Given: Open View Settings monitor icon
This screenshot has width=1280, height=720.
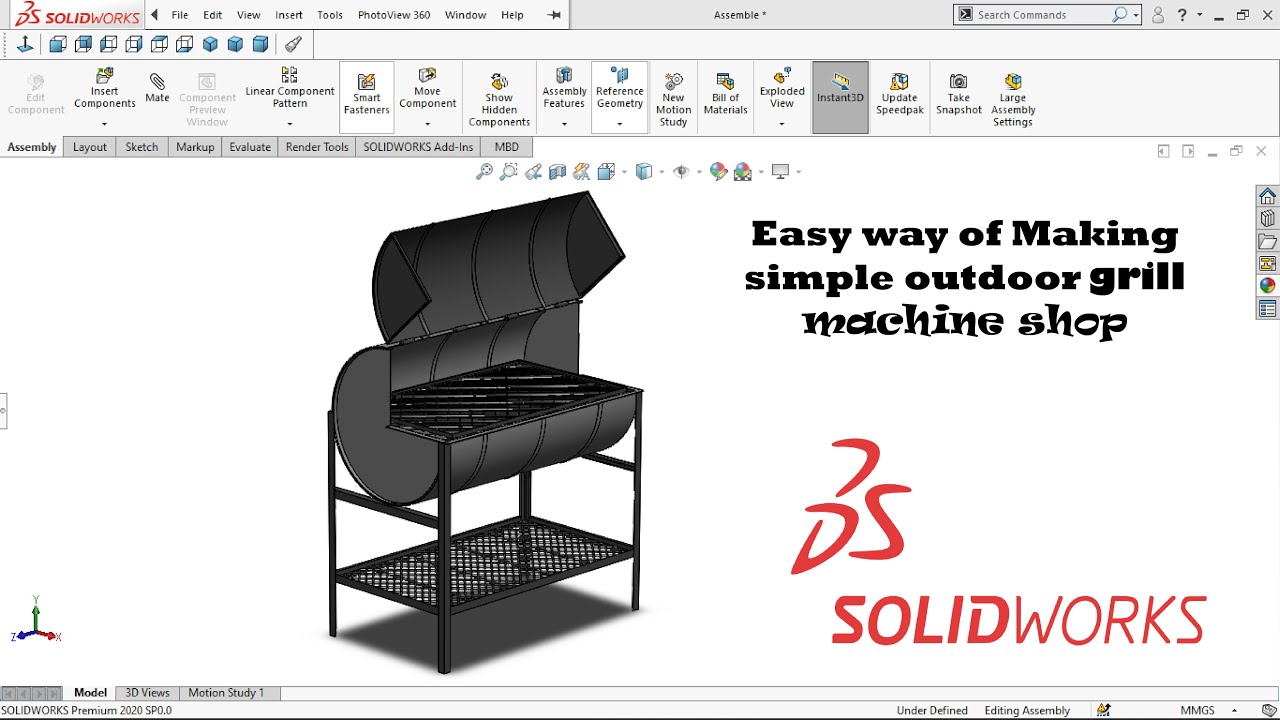Looking at the screenshot, I should click(x=780, y=172).
